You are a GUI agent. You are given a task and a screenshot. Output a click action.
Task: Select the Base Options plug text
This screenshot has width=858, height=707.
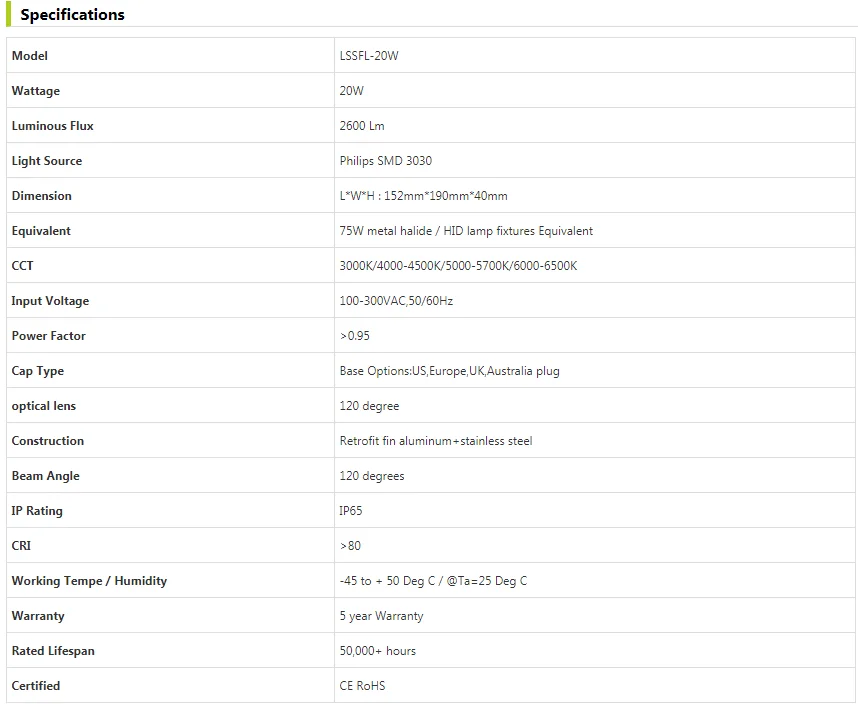[x=449, y=371]
